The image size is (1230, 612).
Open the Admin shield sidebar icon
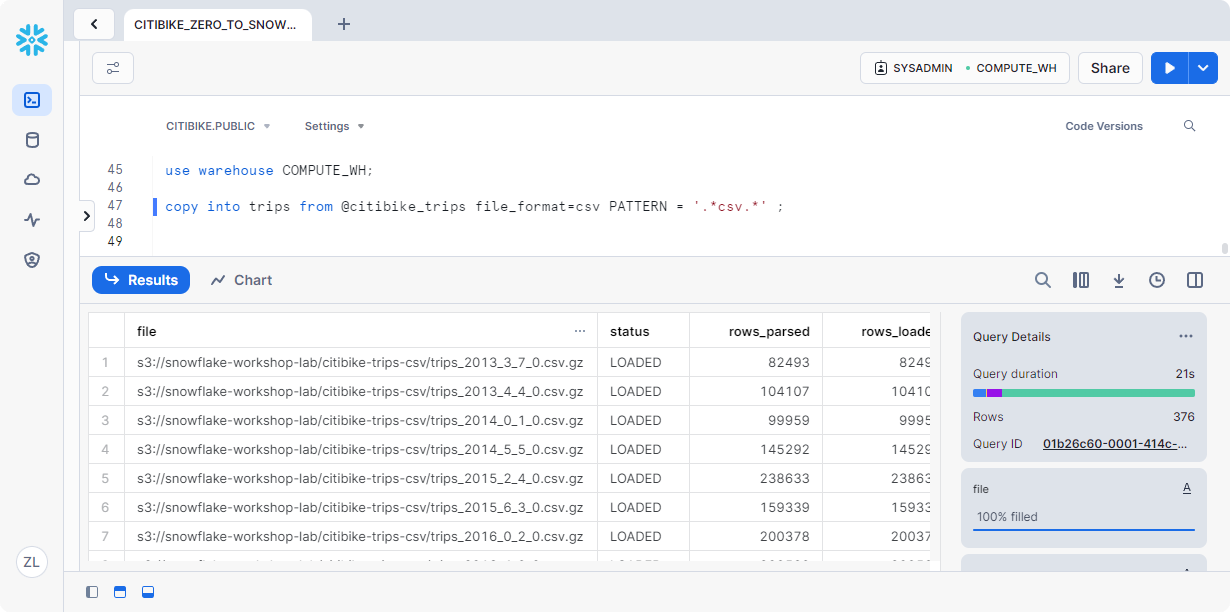coord(32,260)
